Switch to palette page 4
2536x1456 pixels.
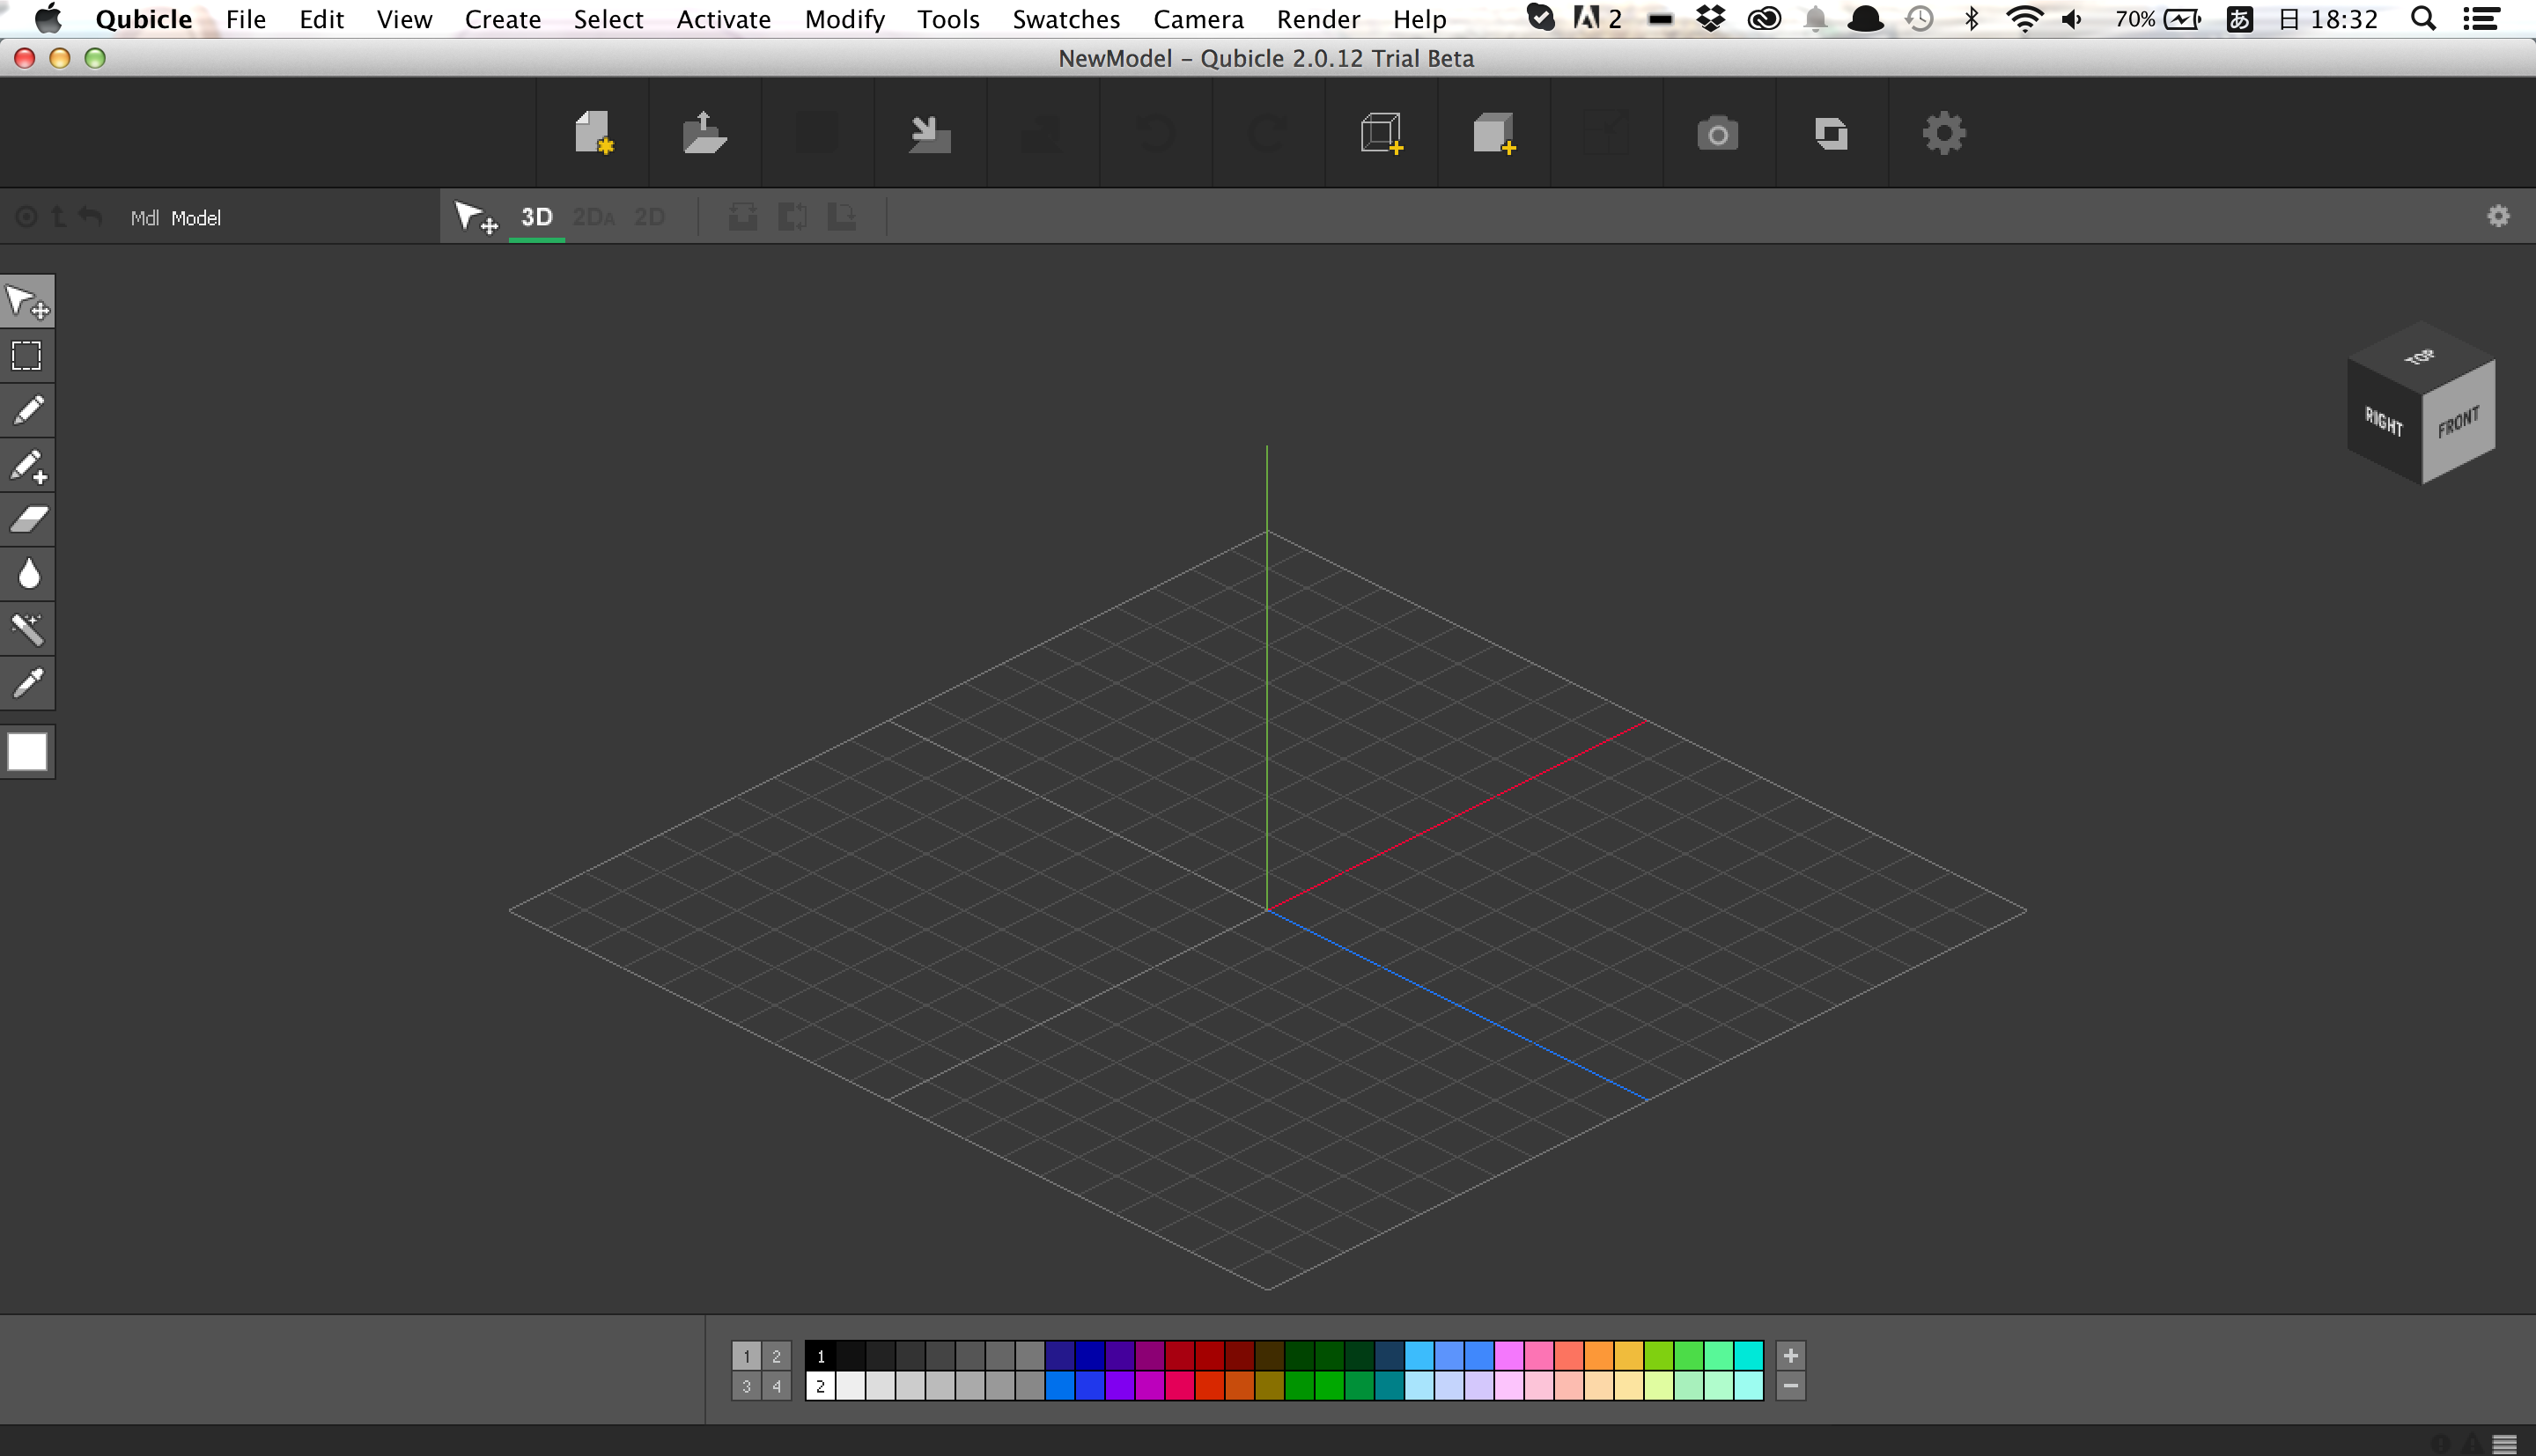coord(776,1386)
